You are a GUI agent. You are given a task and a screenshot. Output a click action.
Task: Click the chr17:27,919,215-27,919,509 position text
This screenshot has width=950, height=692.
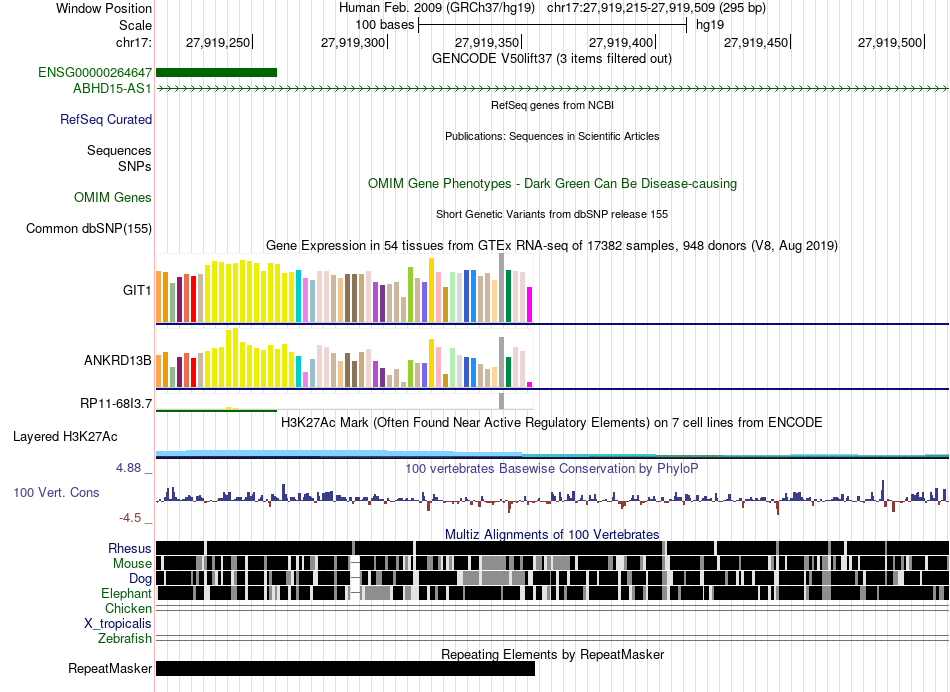click(x=656, y=8)
